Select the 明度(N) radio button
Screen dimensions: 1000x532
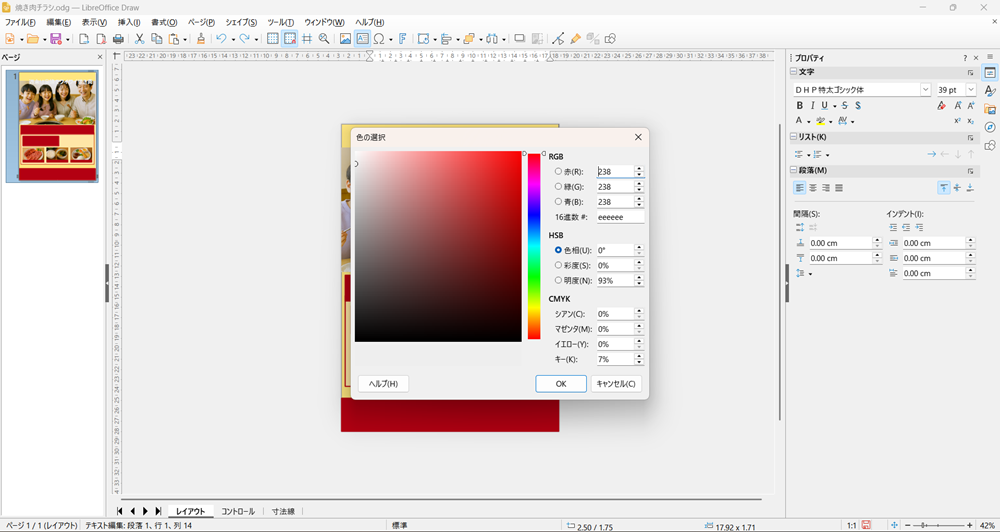click(558, 280)
